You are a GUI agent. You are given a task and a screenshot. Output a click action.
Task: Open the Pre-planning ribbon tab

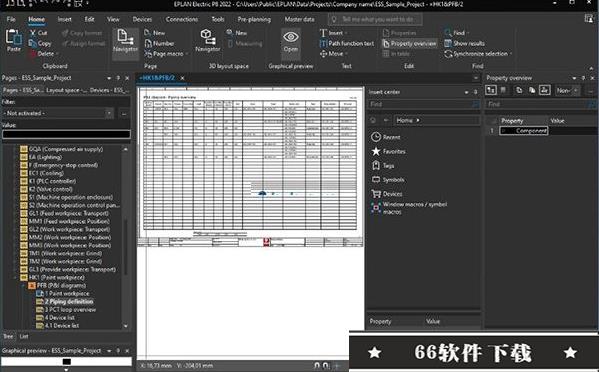pyautogui.click(x=254, y=19)
